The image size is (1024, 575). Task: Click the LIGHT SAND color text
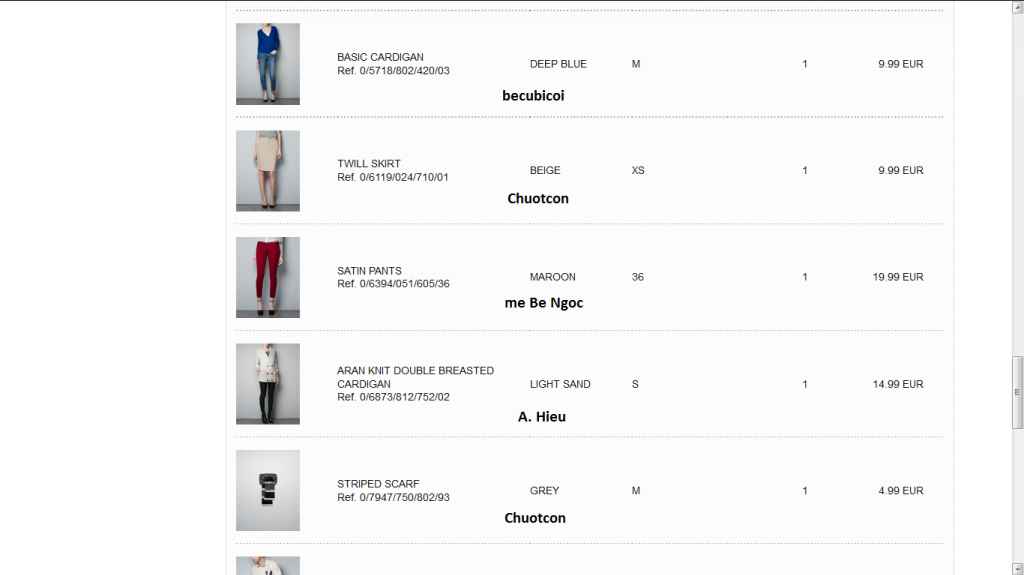[560, 384]
